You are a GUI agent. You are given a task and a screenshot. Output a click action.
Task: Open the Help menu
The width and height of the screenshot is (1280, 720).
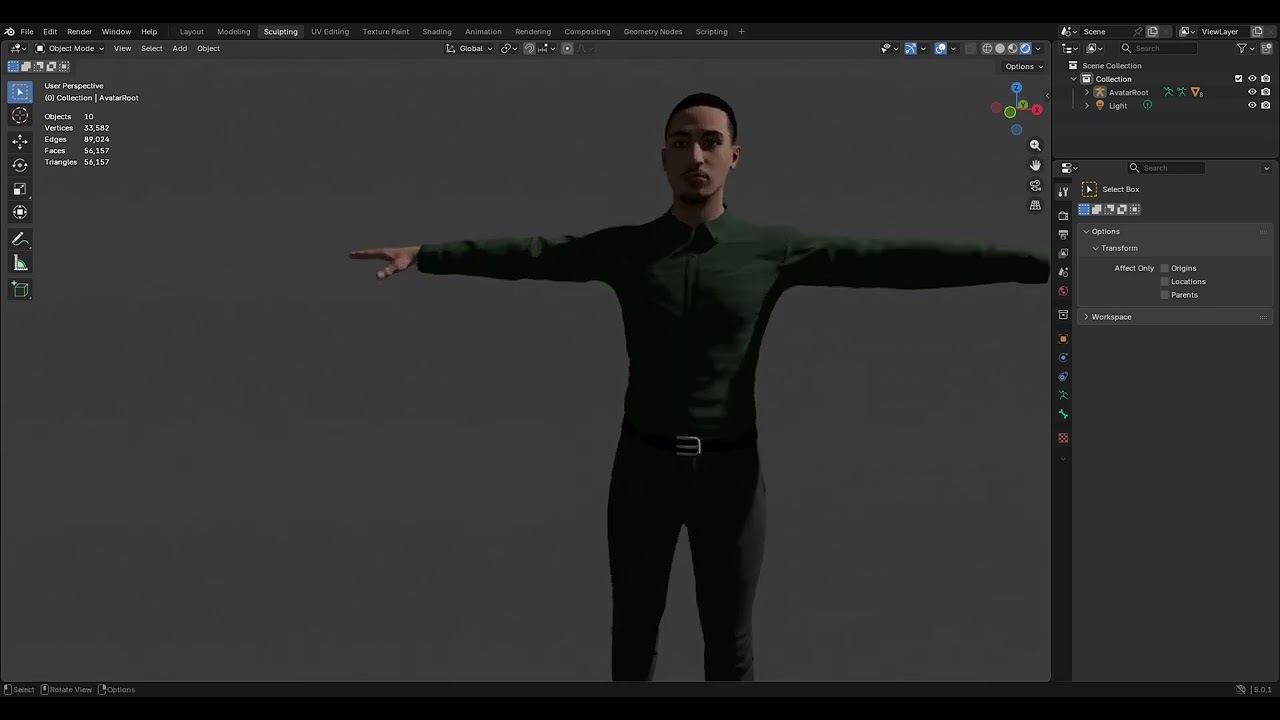coord(149,32)
